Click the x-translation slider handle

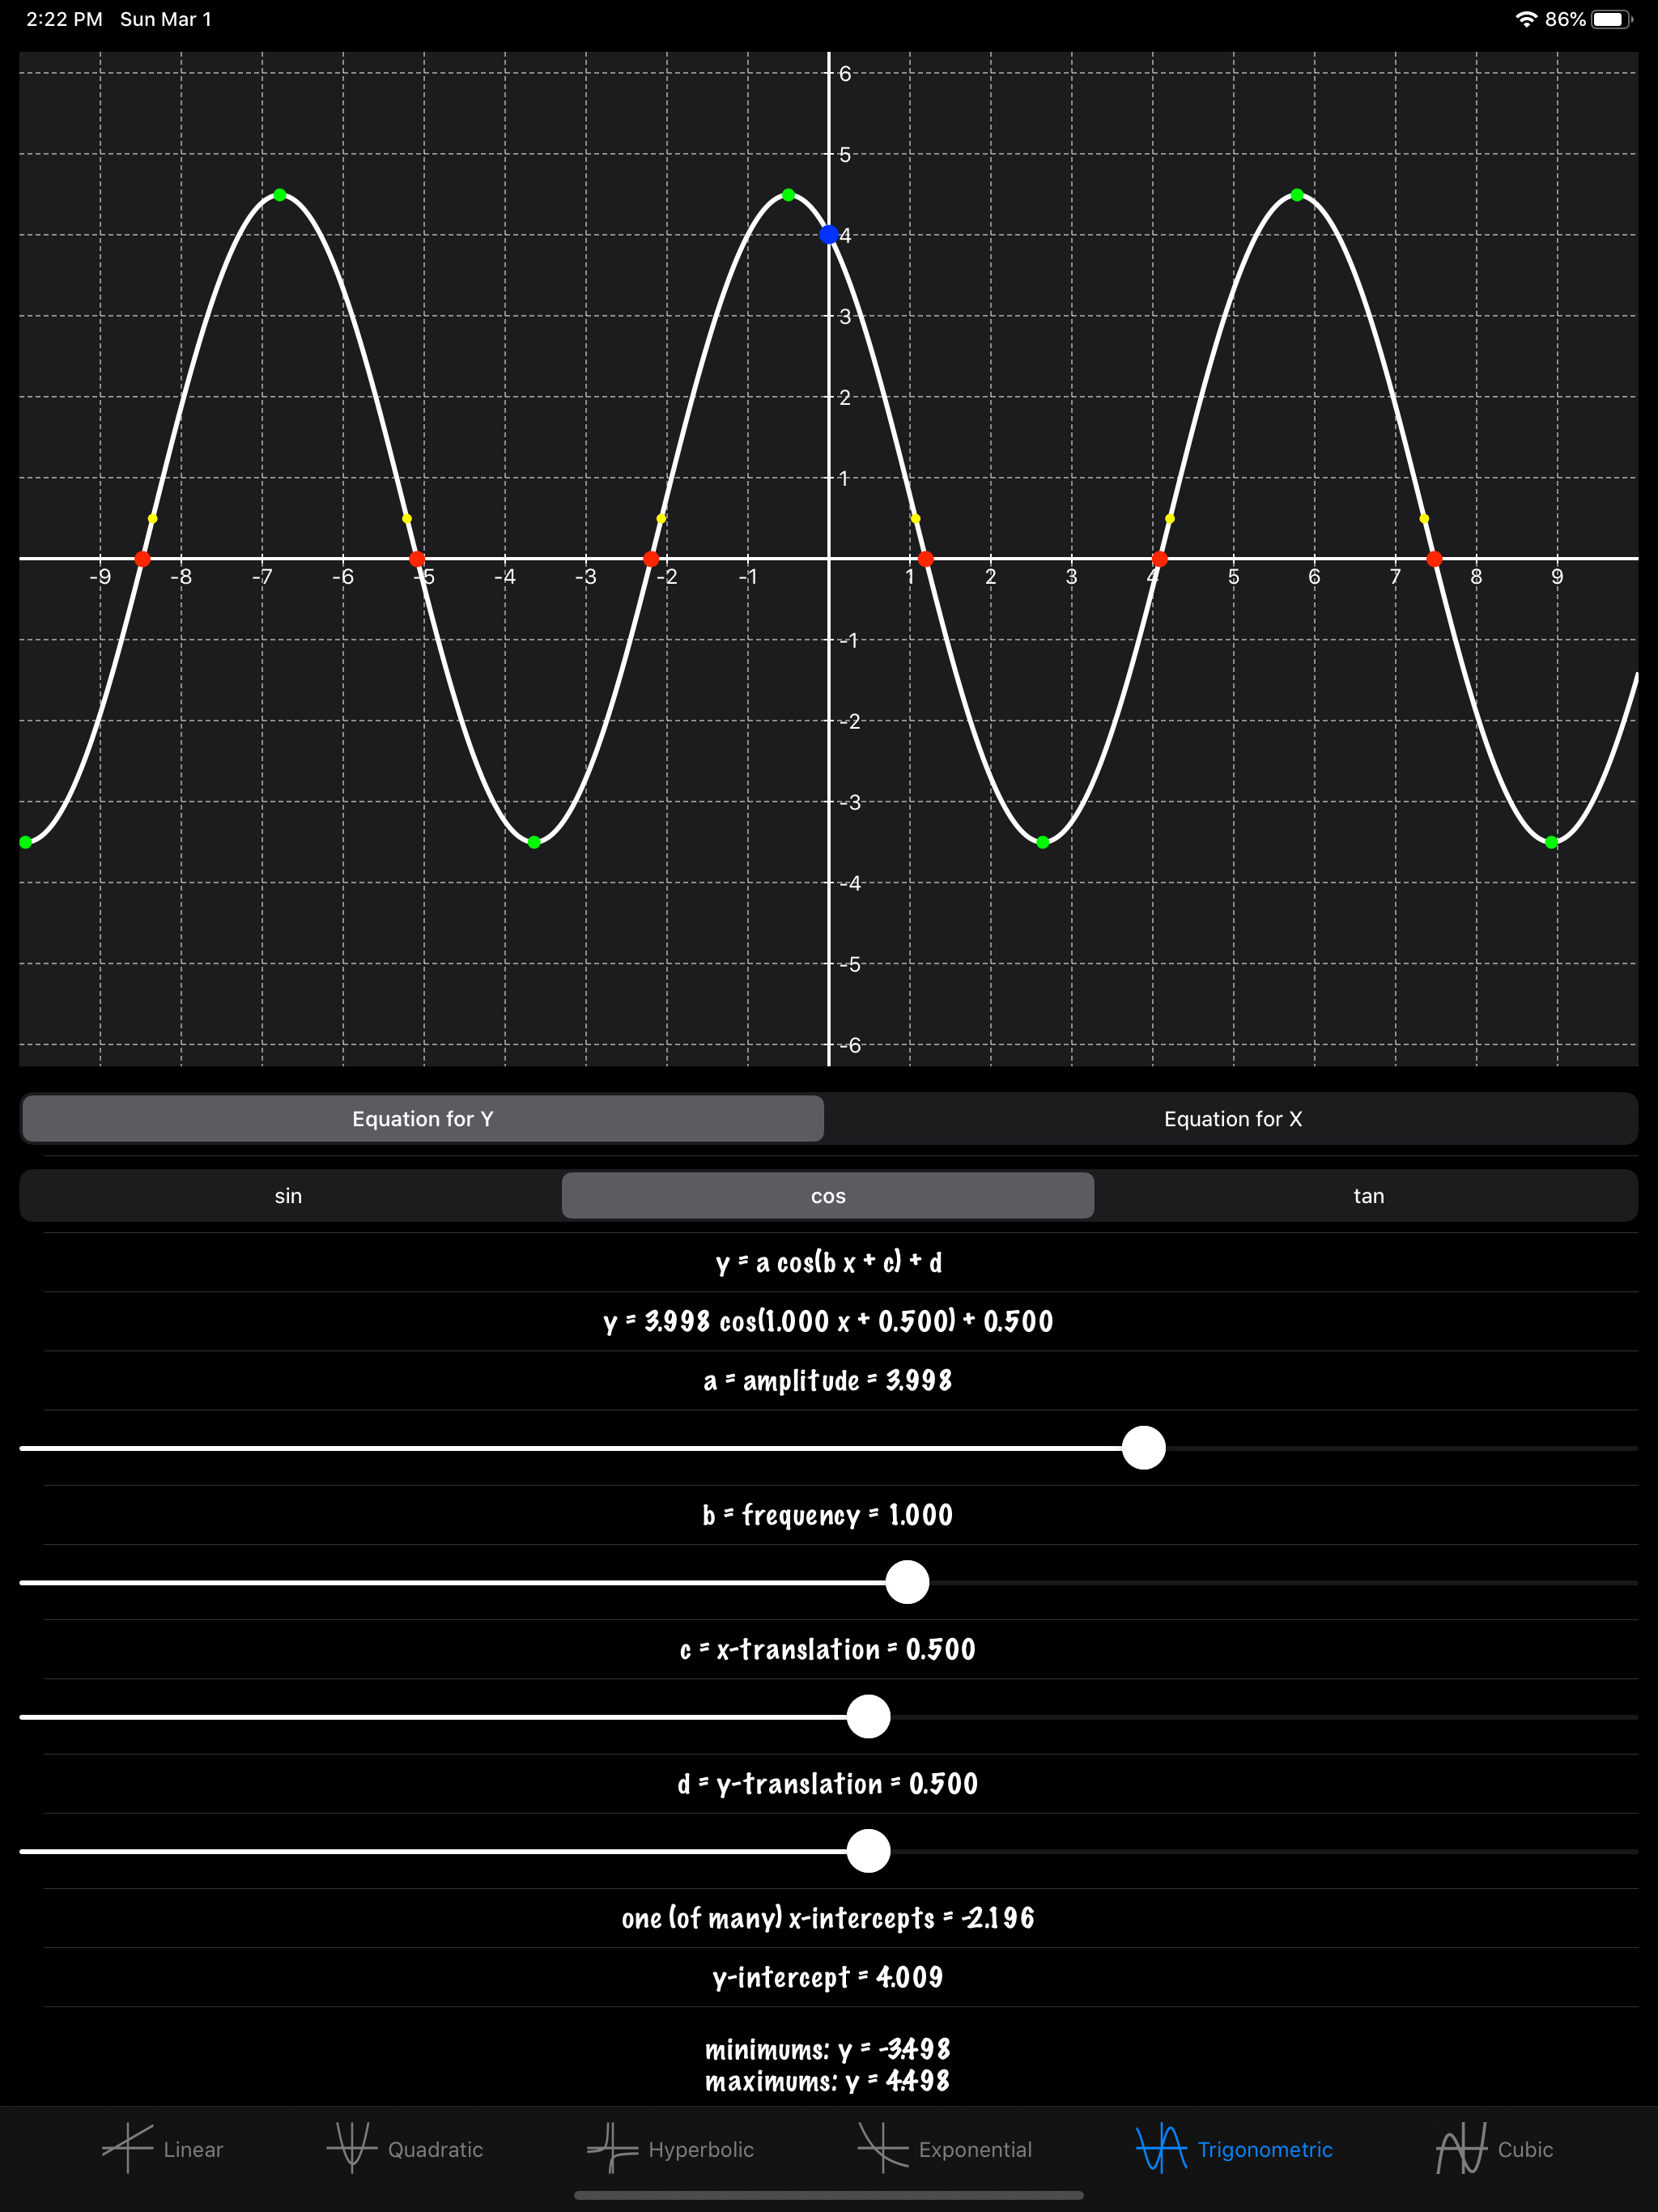coord(868,1717)
